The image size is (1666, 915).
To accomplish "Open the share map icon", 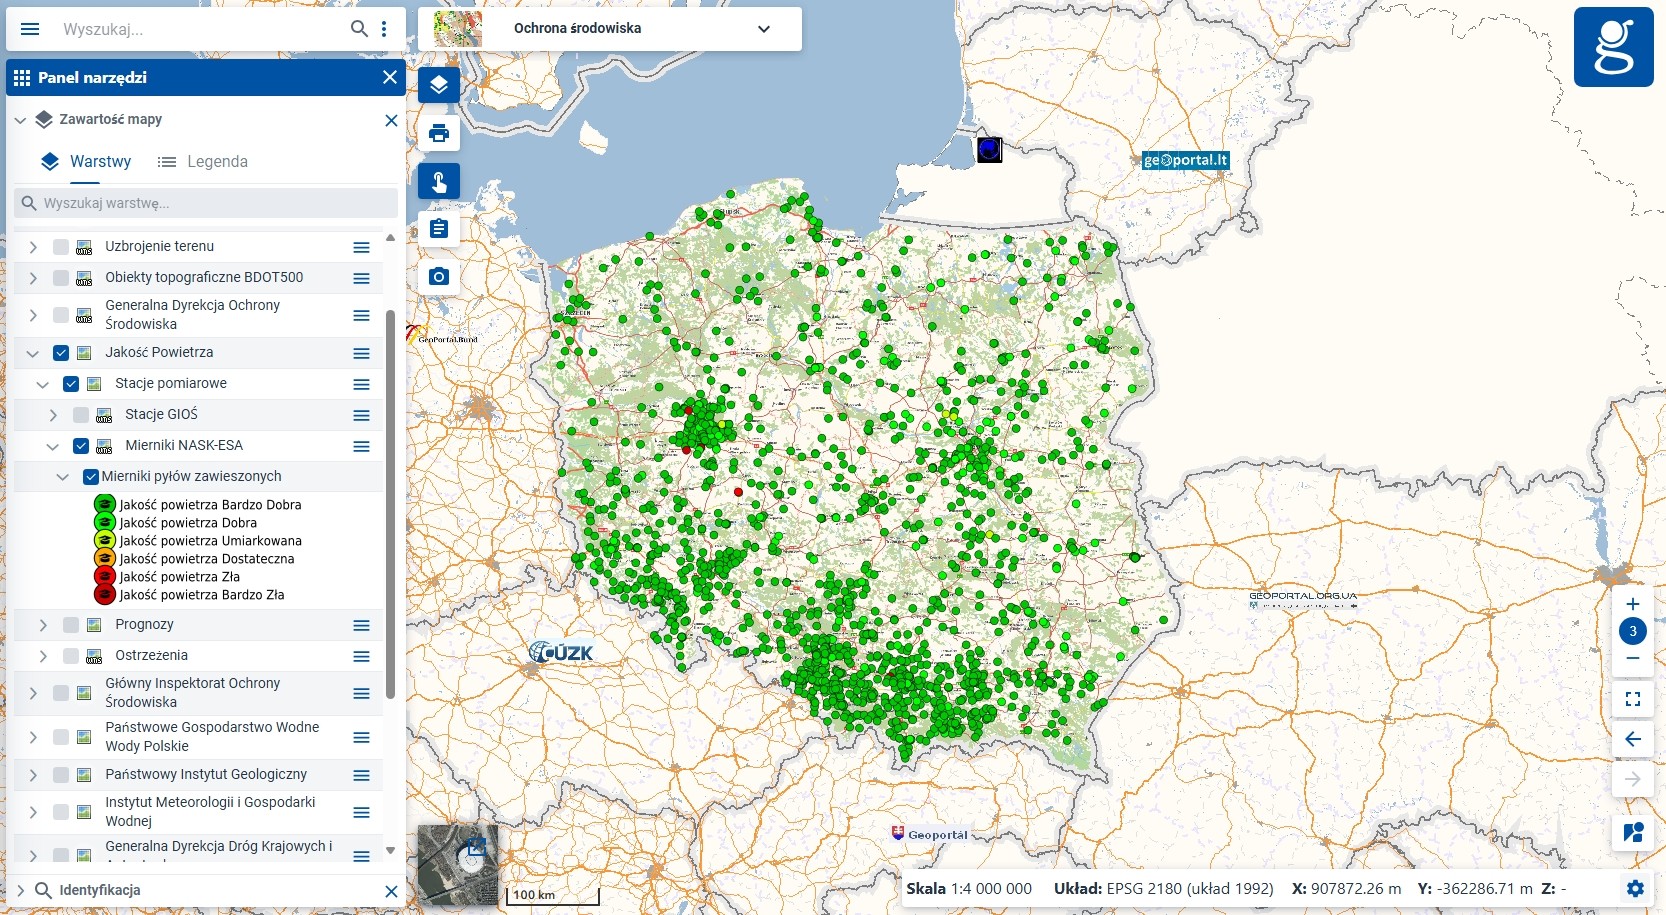I will tap(1633, 832).
